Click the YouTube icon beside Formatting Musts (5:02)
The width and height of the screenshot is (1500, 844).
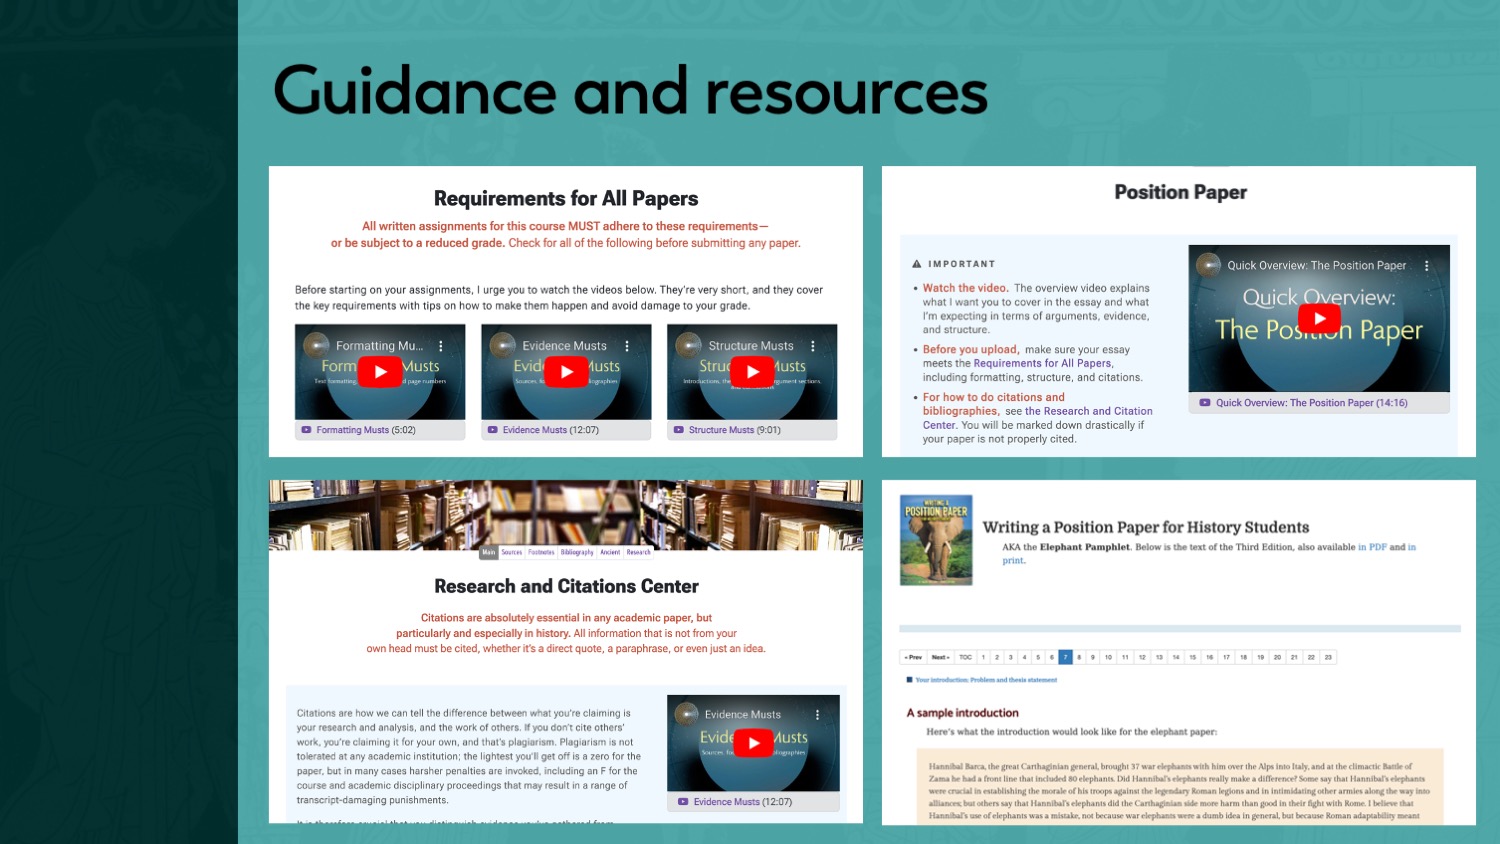[306, 430]
